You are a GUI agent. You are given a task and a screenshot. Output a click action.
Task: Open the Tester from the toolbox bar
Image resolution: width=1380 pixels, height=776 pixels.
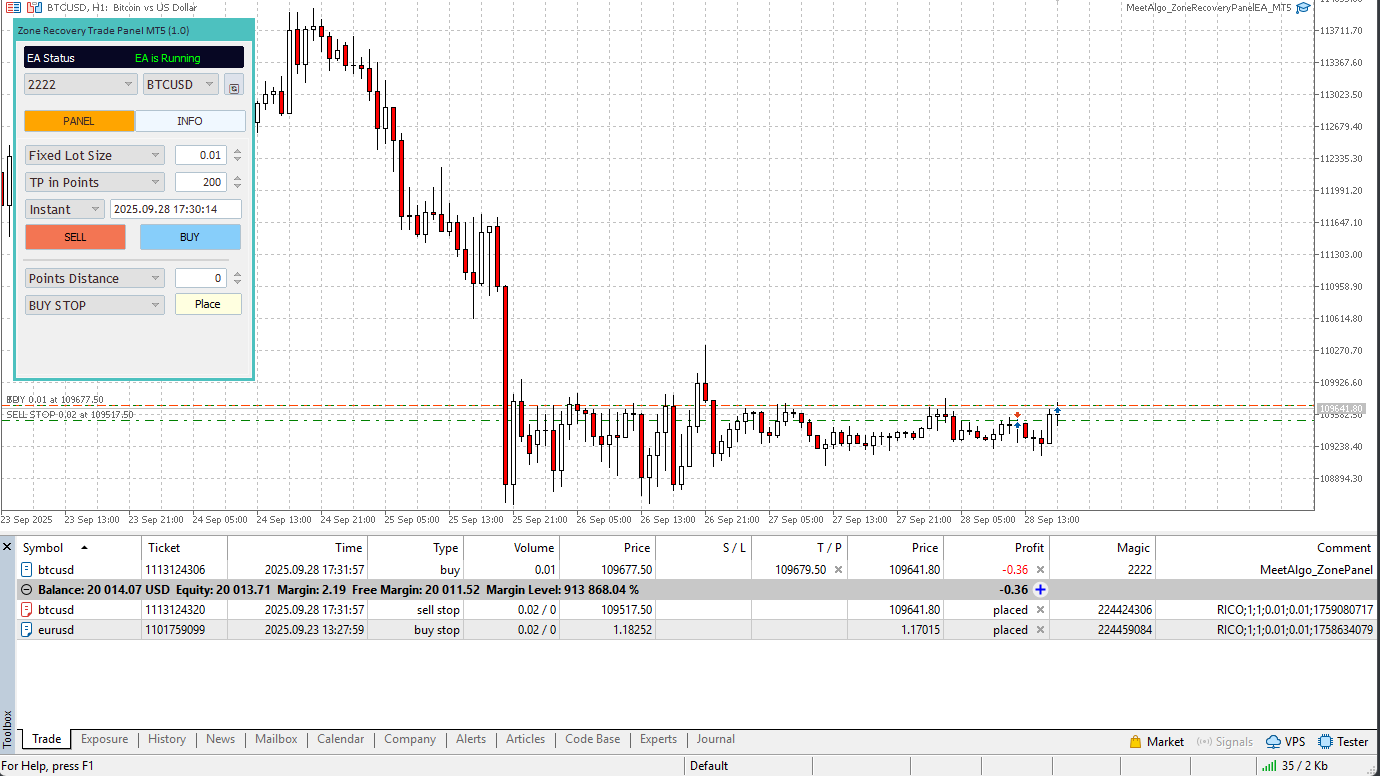(x=1343, y=742)
